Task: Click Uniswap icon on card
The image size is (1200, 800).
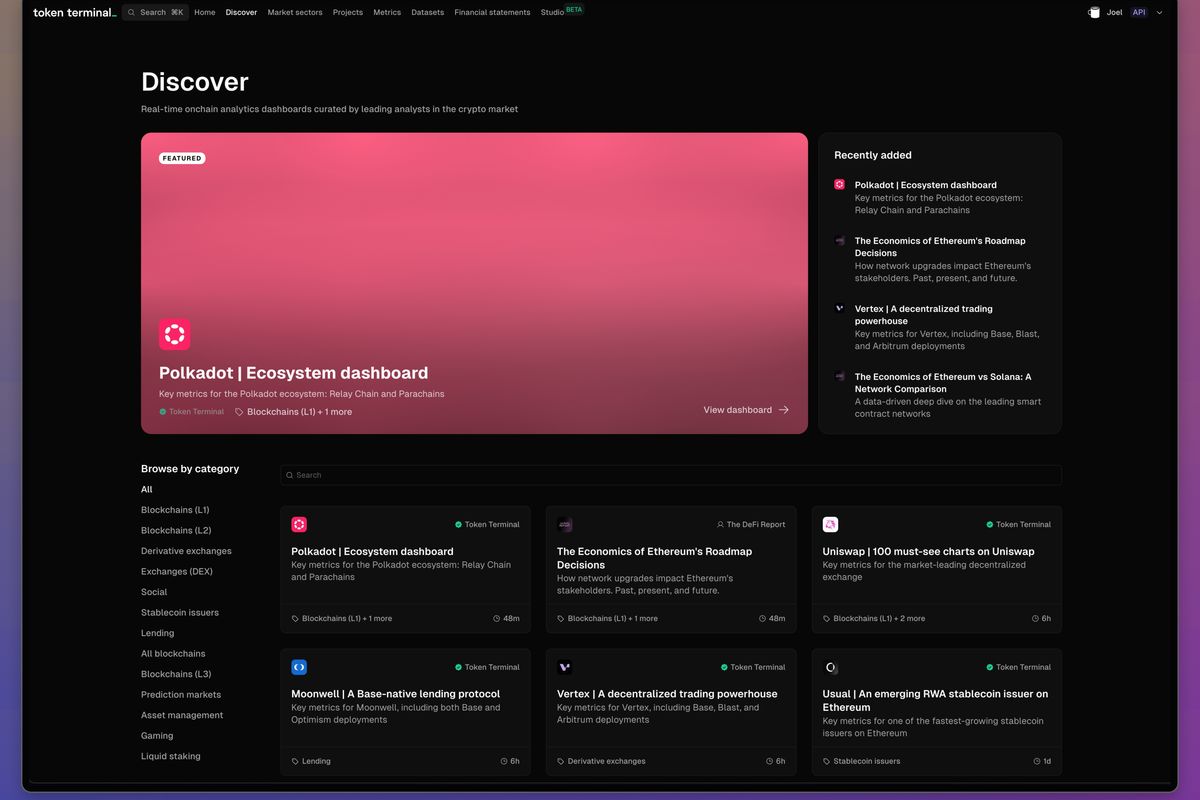Action: click(x=830, y=524)
